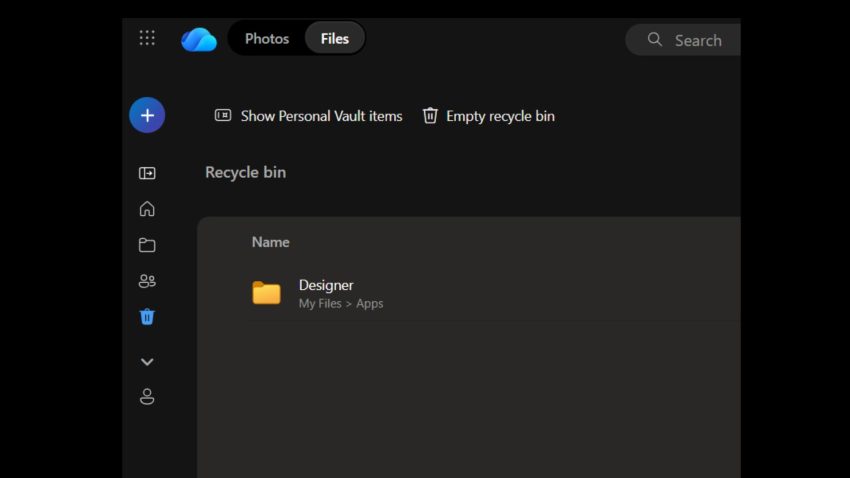Click the Name column header
The image size is (850, 478).
tap(271, 242)
